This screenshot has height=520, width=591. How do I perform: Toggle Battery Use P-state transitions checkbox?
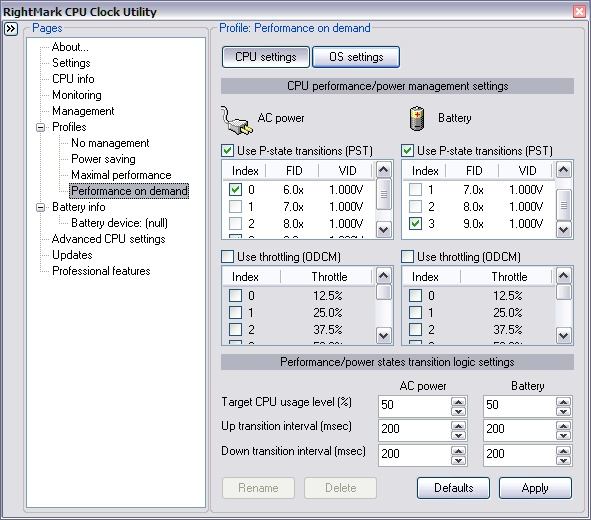coord(407,151)
